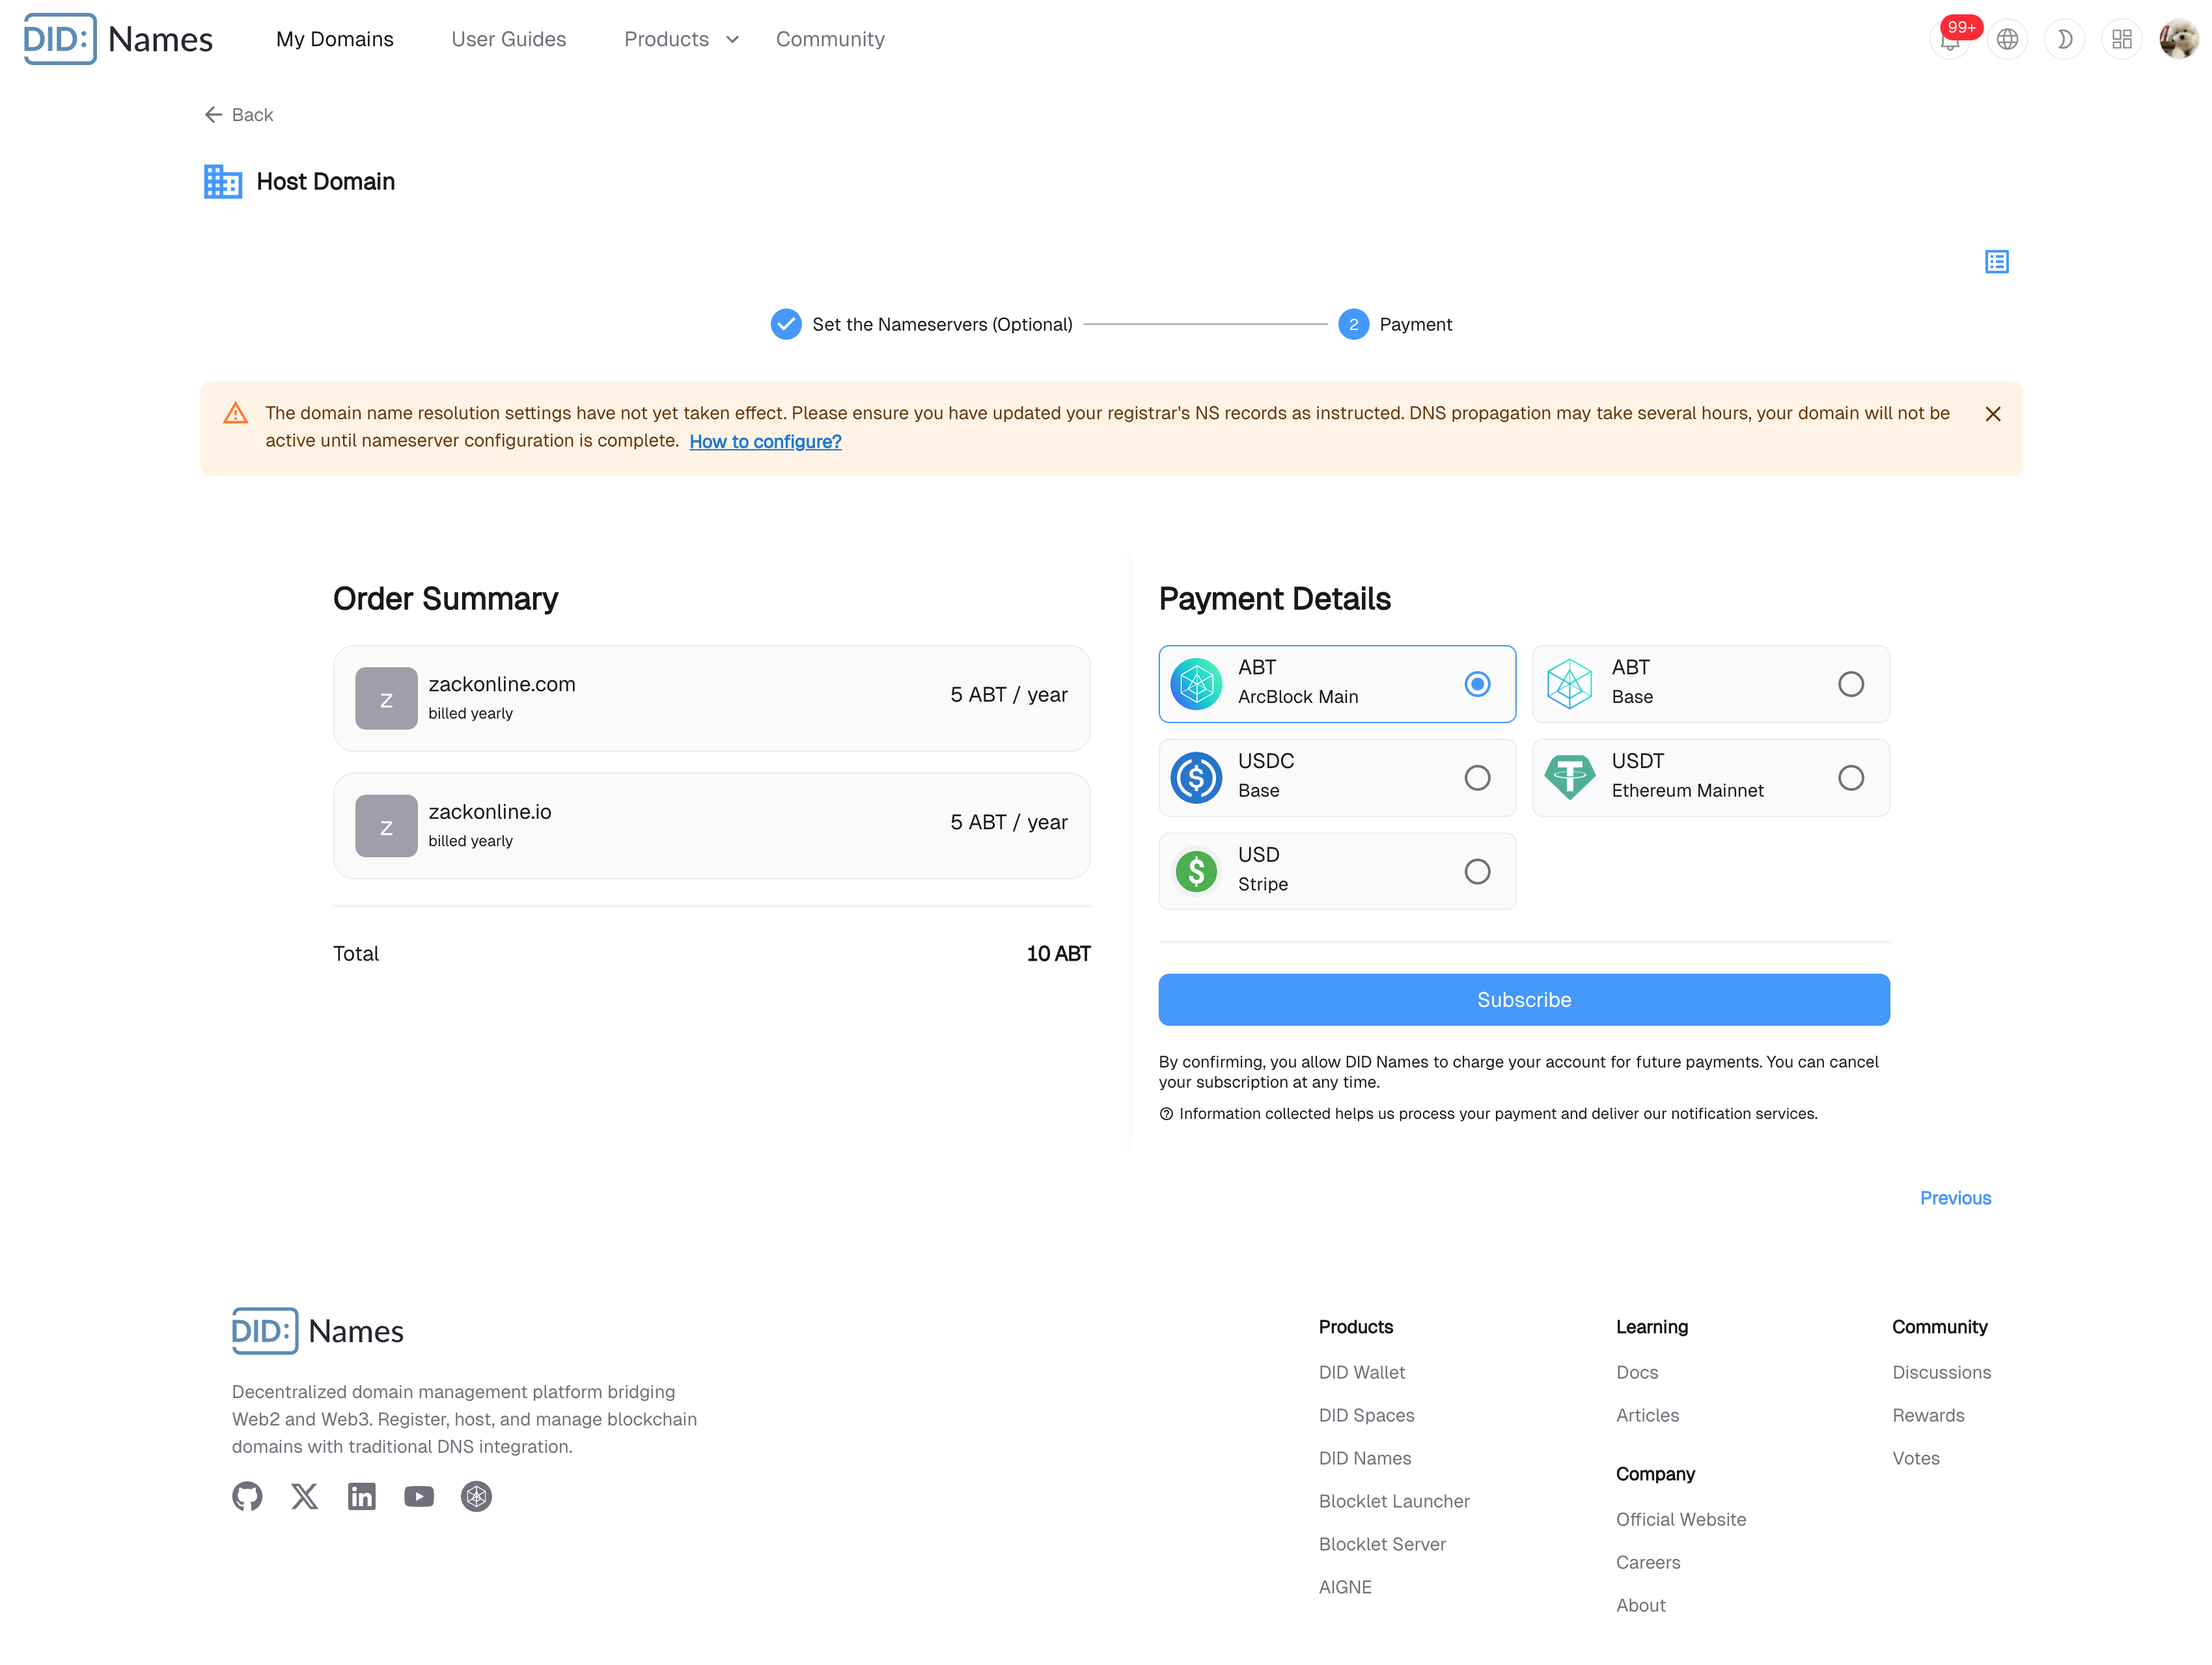Open the User Guides menu item
2212x1665 pixels.
[508, 39]
